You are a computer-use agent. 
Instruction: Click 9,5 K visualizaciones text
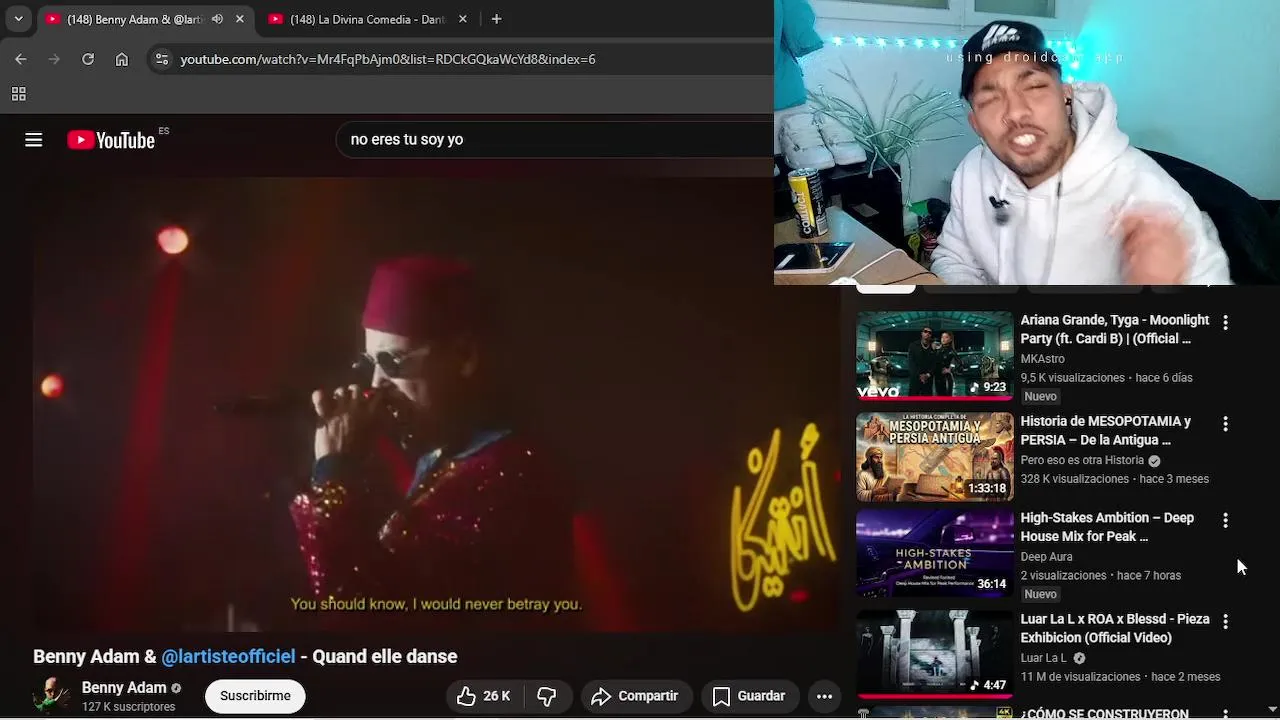coord(1072,378)
